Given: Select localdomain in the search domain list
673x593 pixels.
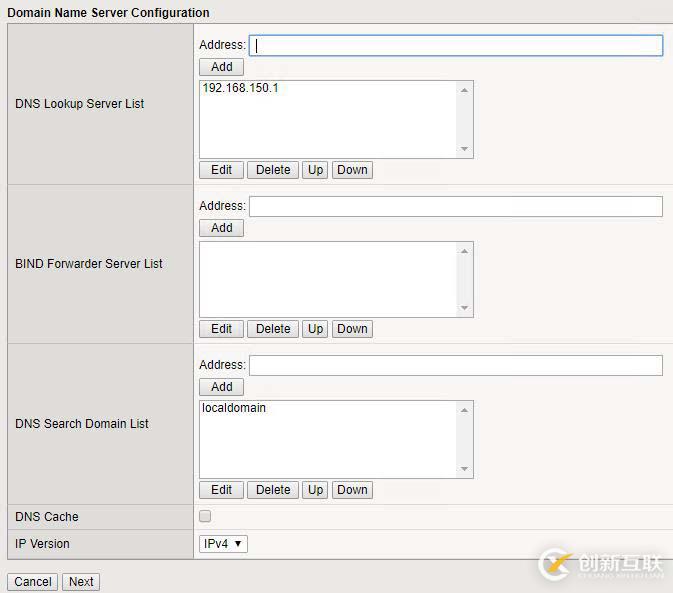Looking at the screenshot, I should 234,408.
